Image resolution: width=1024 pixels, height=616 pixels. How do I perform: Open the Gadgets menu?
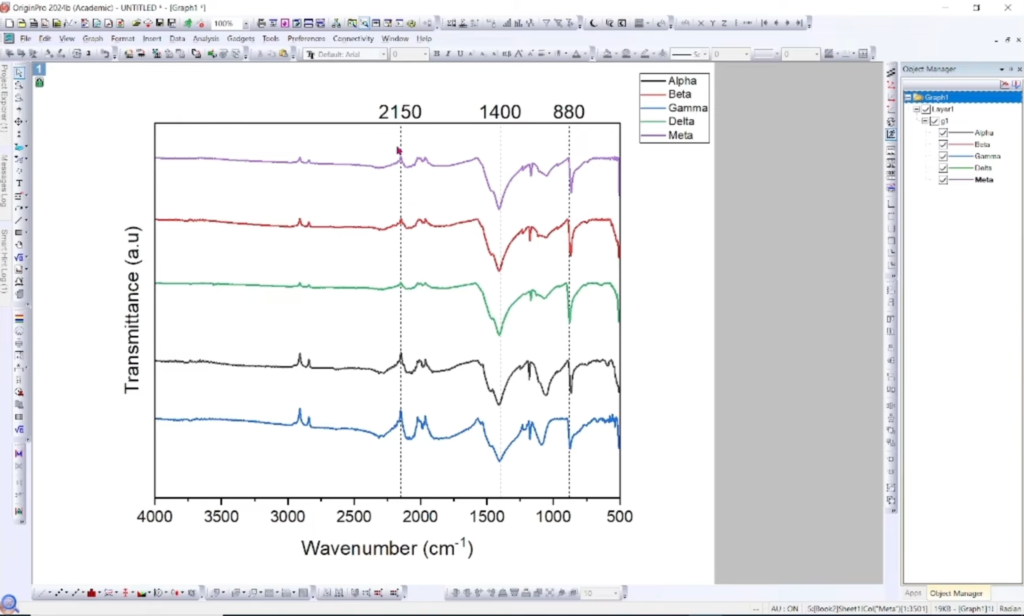click(x=240, y=39)
